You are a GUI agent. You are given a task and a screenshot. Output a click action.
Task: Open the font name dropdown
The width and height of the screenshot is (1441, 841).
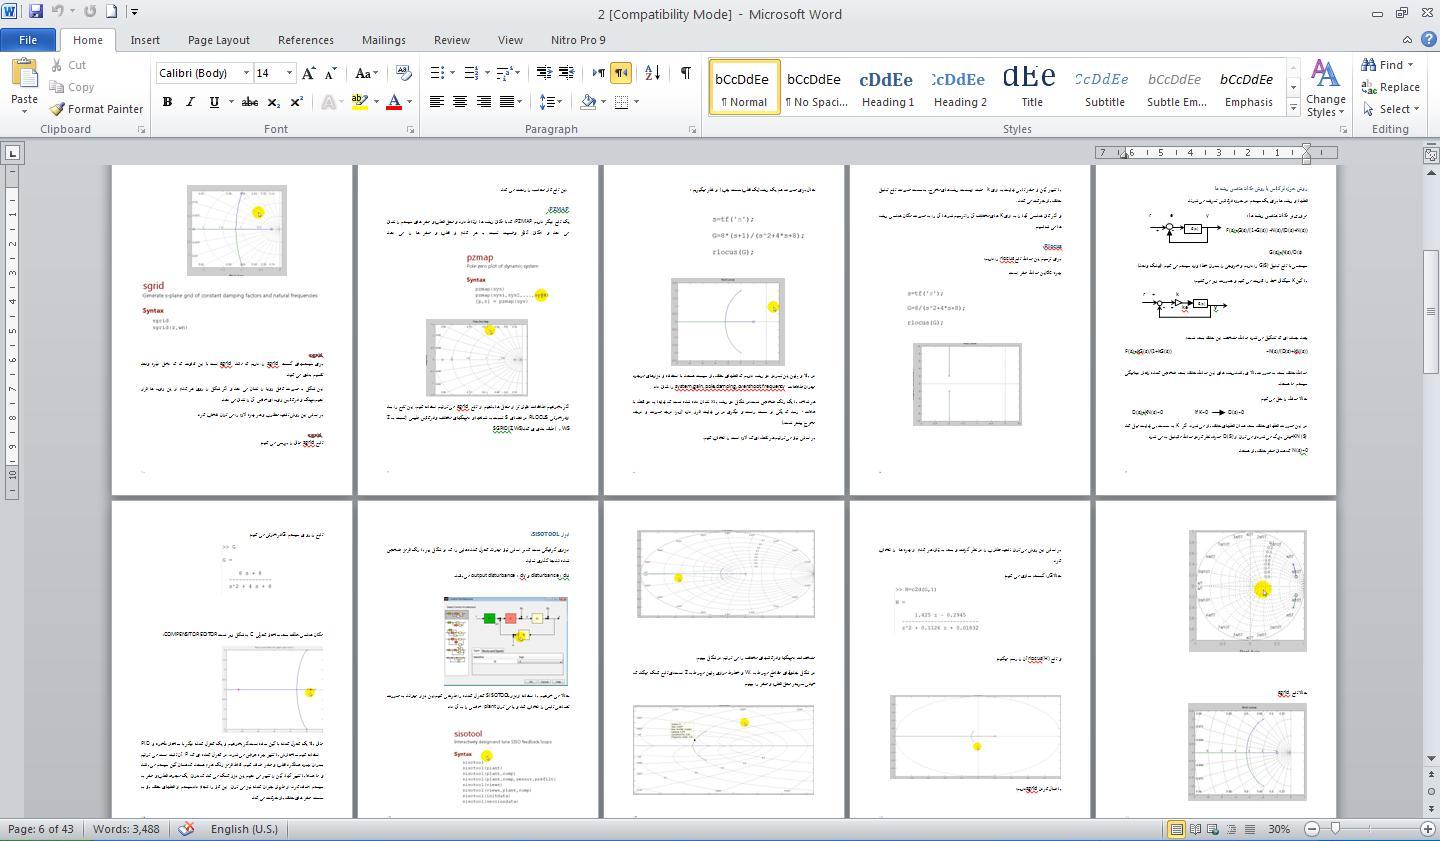pos(246,73)
